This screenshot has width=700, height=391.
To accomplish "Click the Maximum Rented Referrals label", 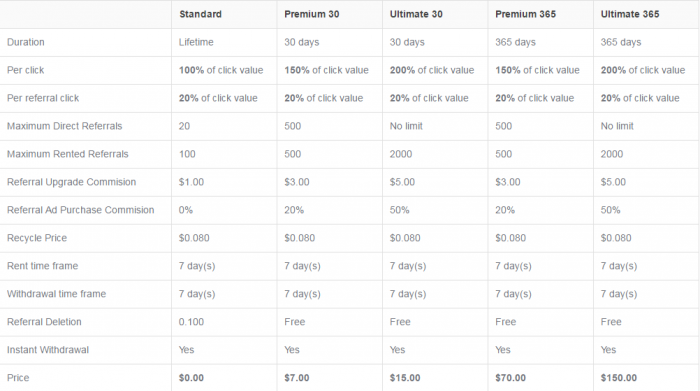I will tap(67, 154).
